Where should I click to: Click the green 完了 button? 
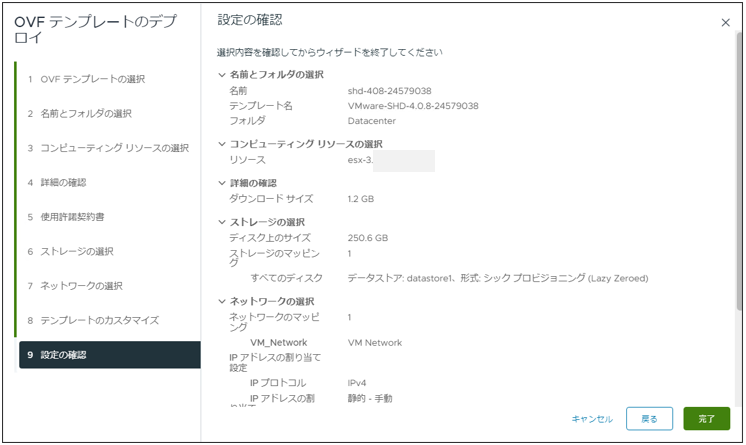707,419
